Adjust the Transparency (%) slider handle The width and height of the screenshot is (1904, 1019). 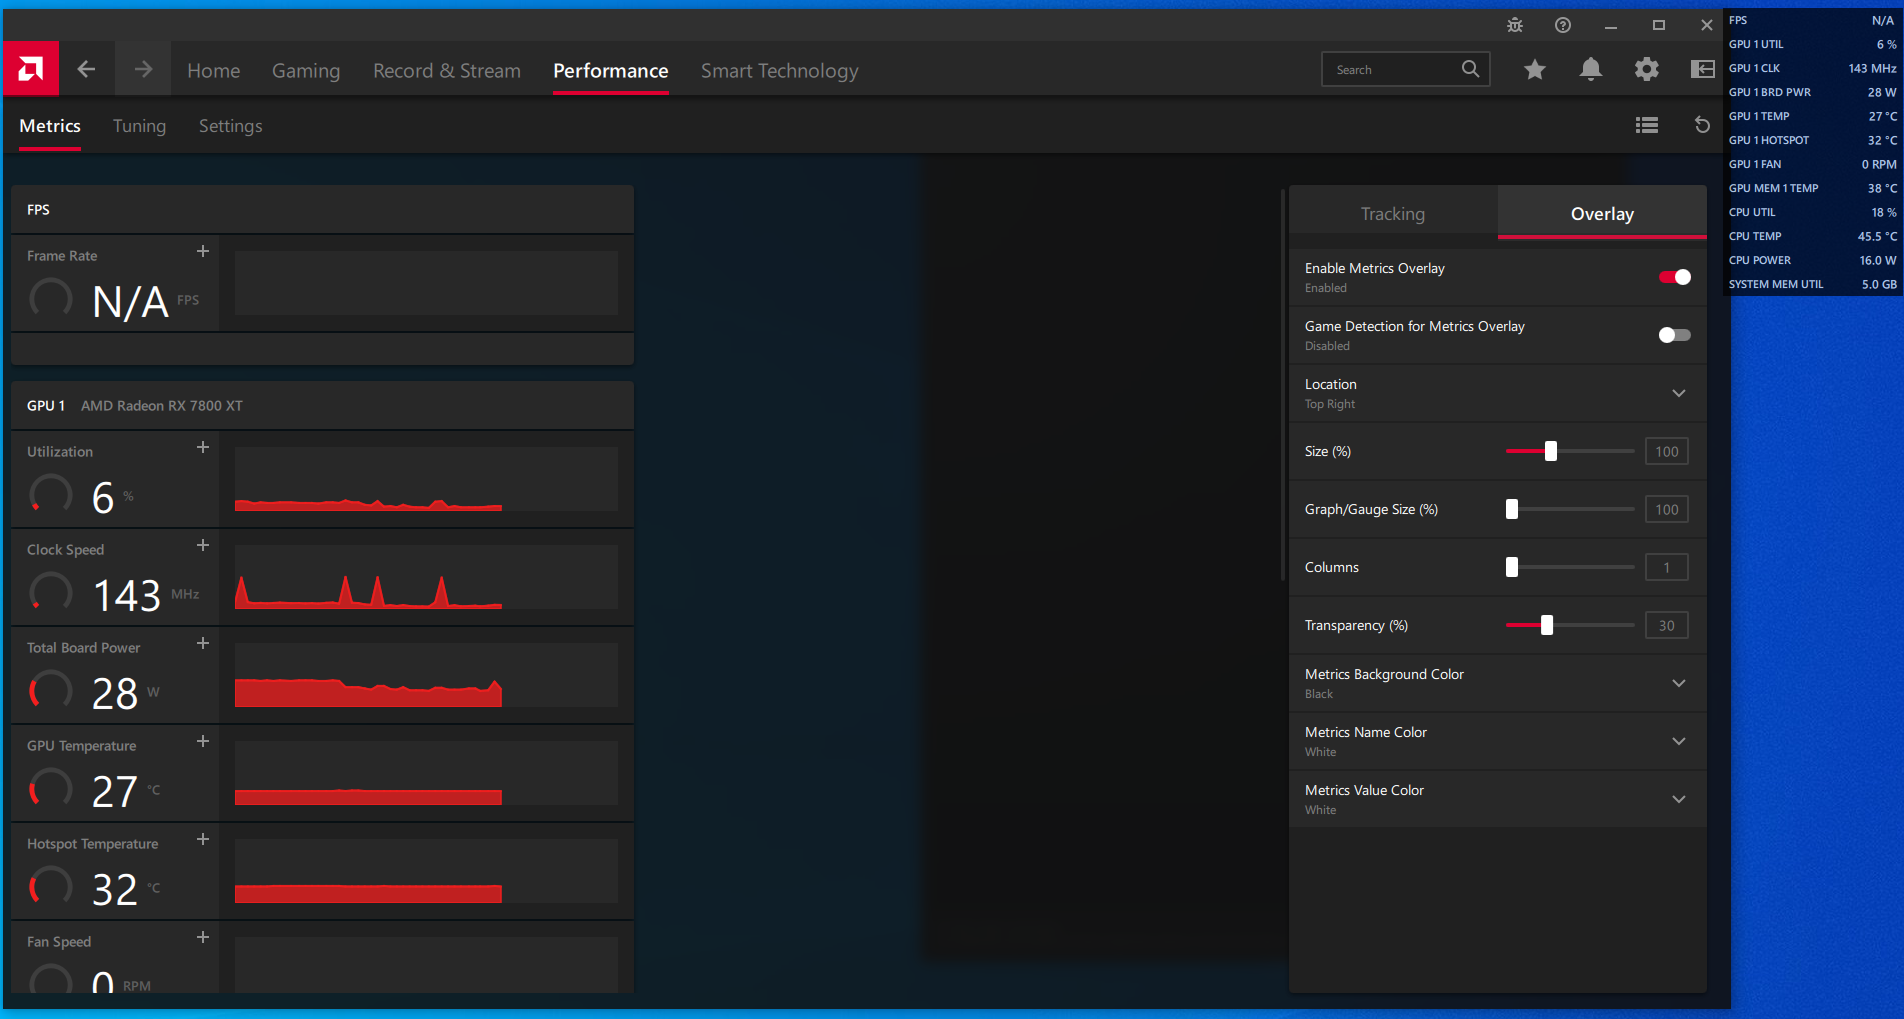pyautogui.click(x=1547, y=625)
